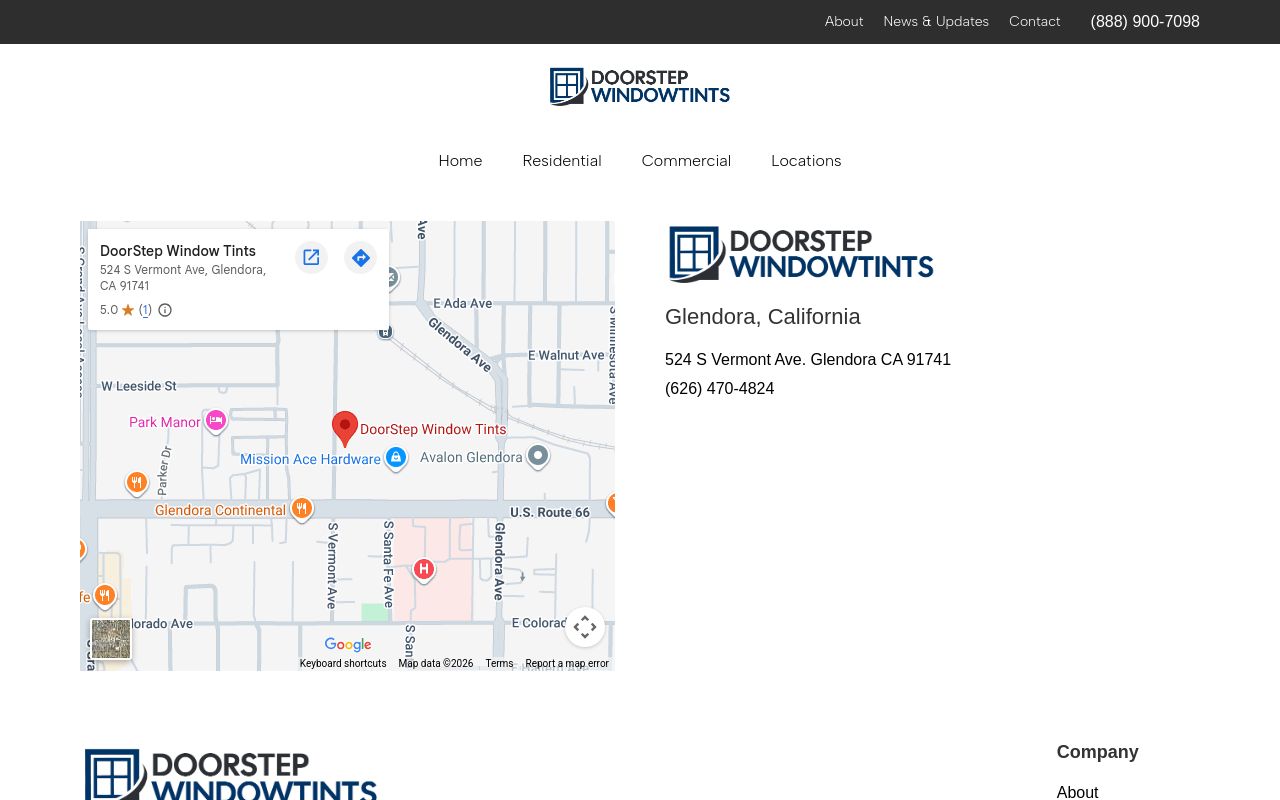Click footer DoorStep WindowTints logo
The height and width of the screenshot is (800, 1280).
point(231,775)
